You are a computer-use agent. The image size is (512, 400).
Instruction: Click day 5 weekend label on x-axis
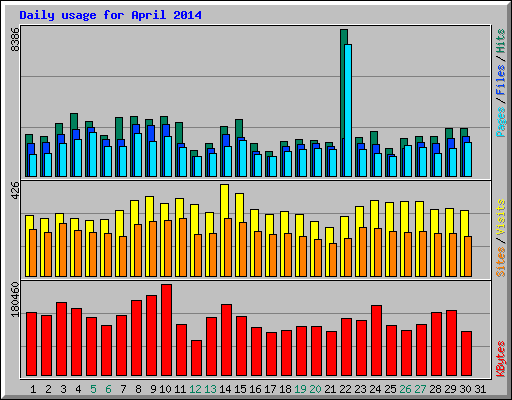(x=93, y=389)
